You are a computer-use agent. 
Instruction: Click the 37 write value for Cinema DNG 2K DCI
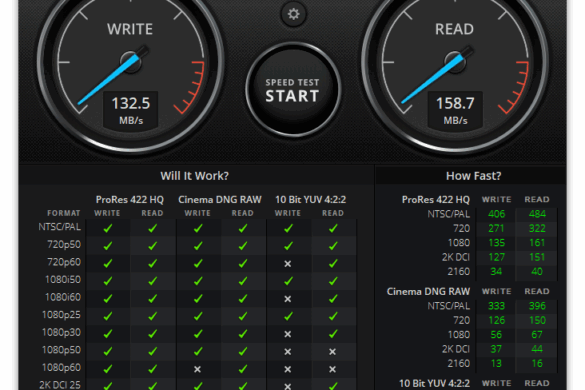pos(496,349)
